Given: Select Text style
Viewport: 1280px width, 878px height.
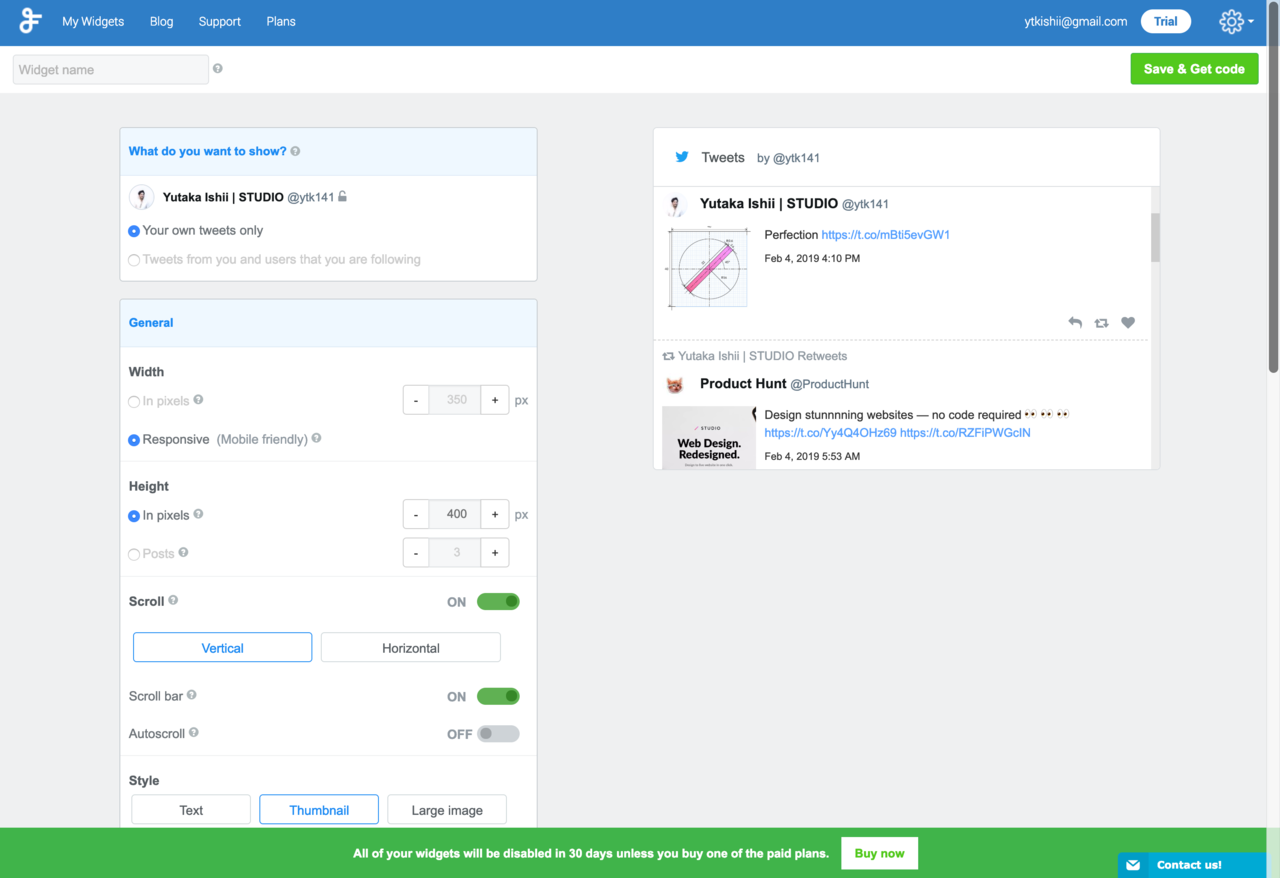Looking at the screenshot, I should 191,809.
